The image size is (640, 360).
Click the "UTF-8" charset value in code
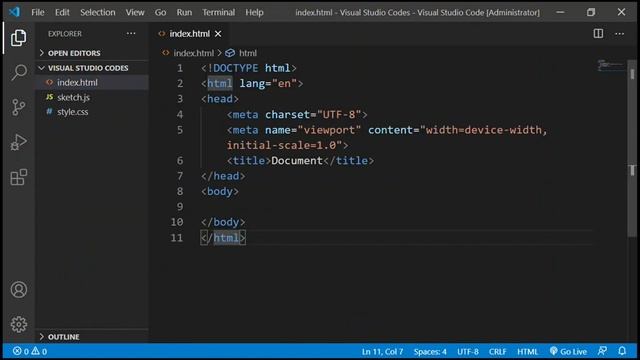[339, 115]
